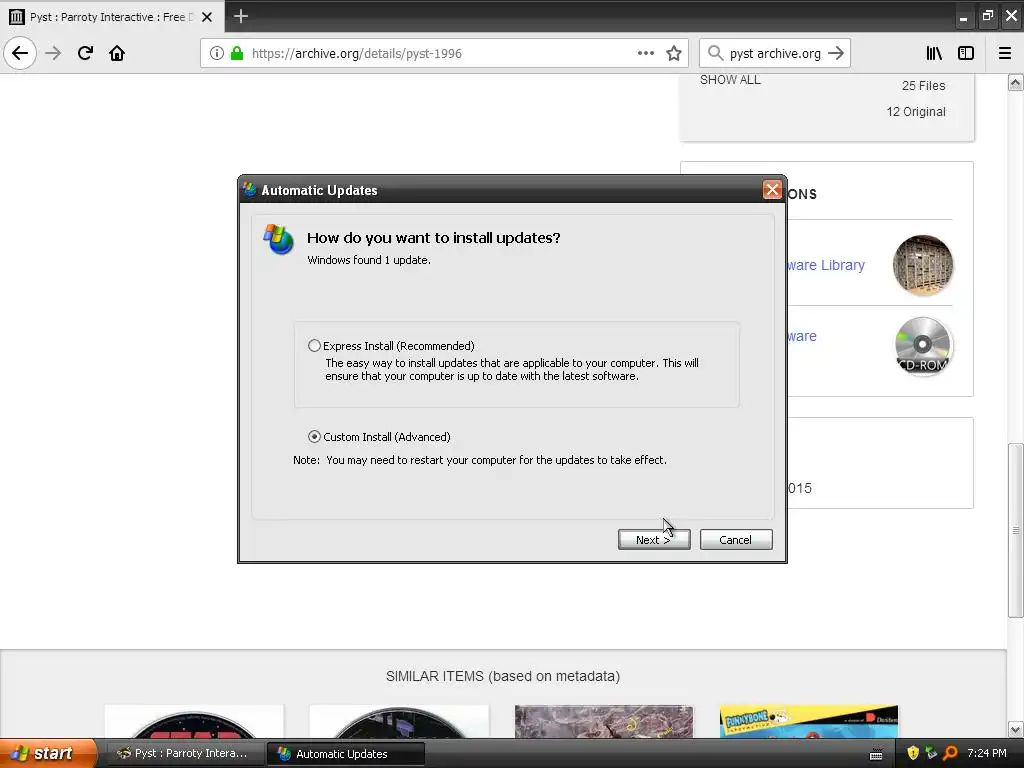Open the yellow Funnybone similar item thumbnail
Image resolution: width=1024 pixels, height=768 pixels.
[x=808, y=721]
